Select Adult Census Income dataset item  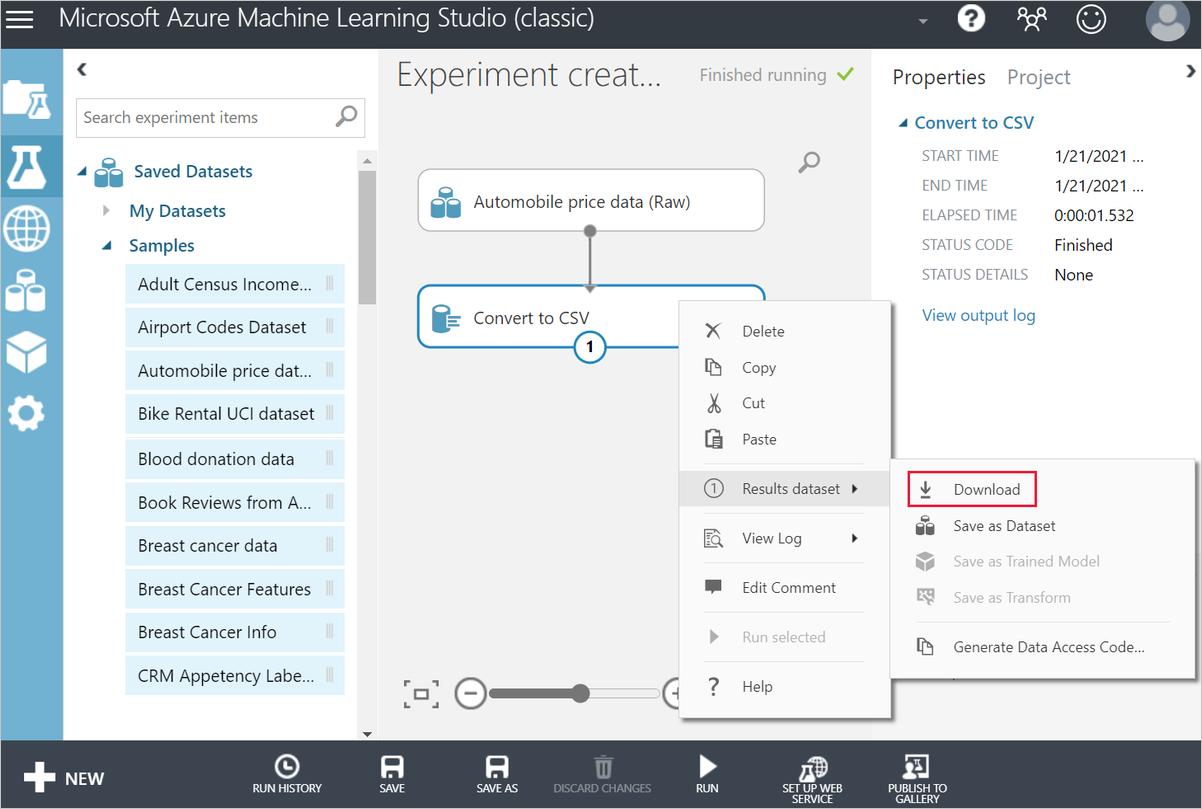click(235, 284)
